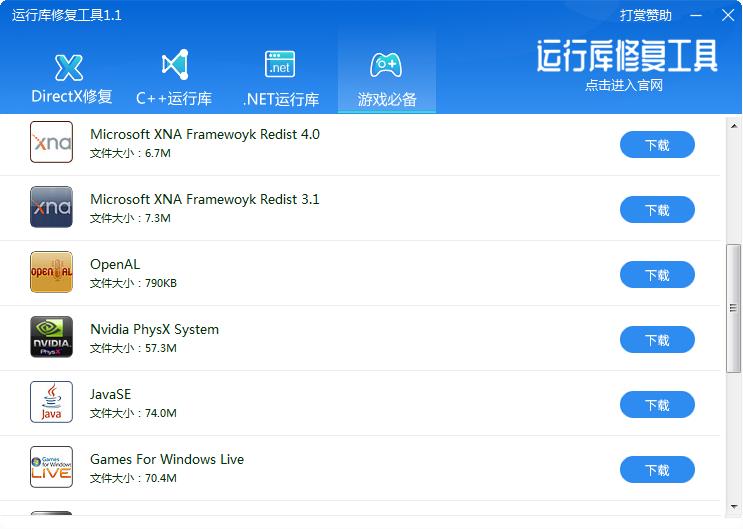Select the Nvidia PhysX System title
This screenshot has height=529, width=743.
tap(154, 329)
